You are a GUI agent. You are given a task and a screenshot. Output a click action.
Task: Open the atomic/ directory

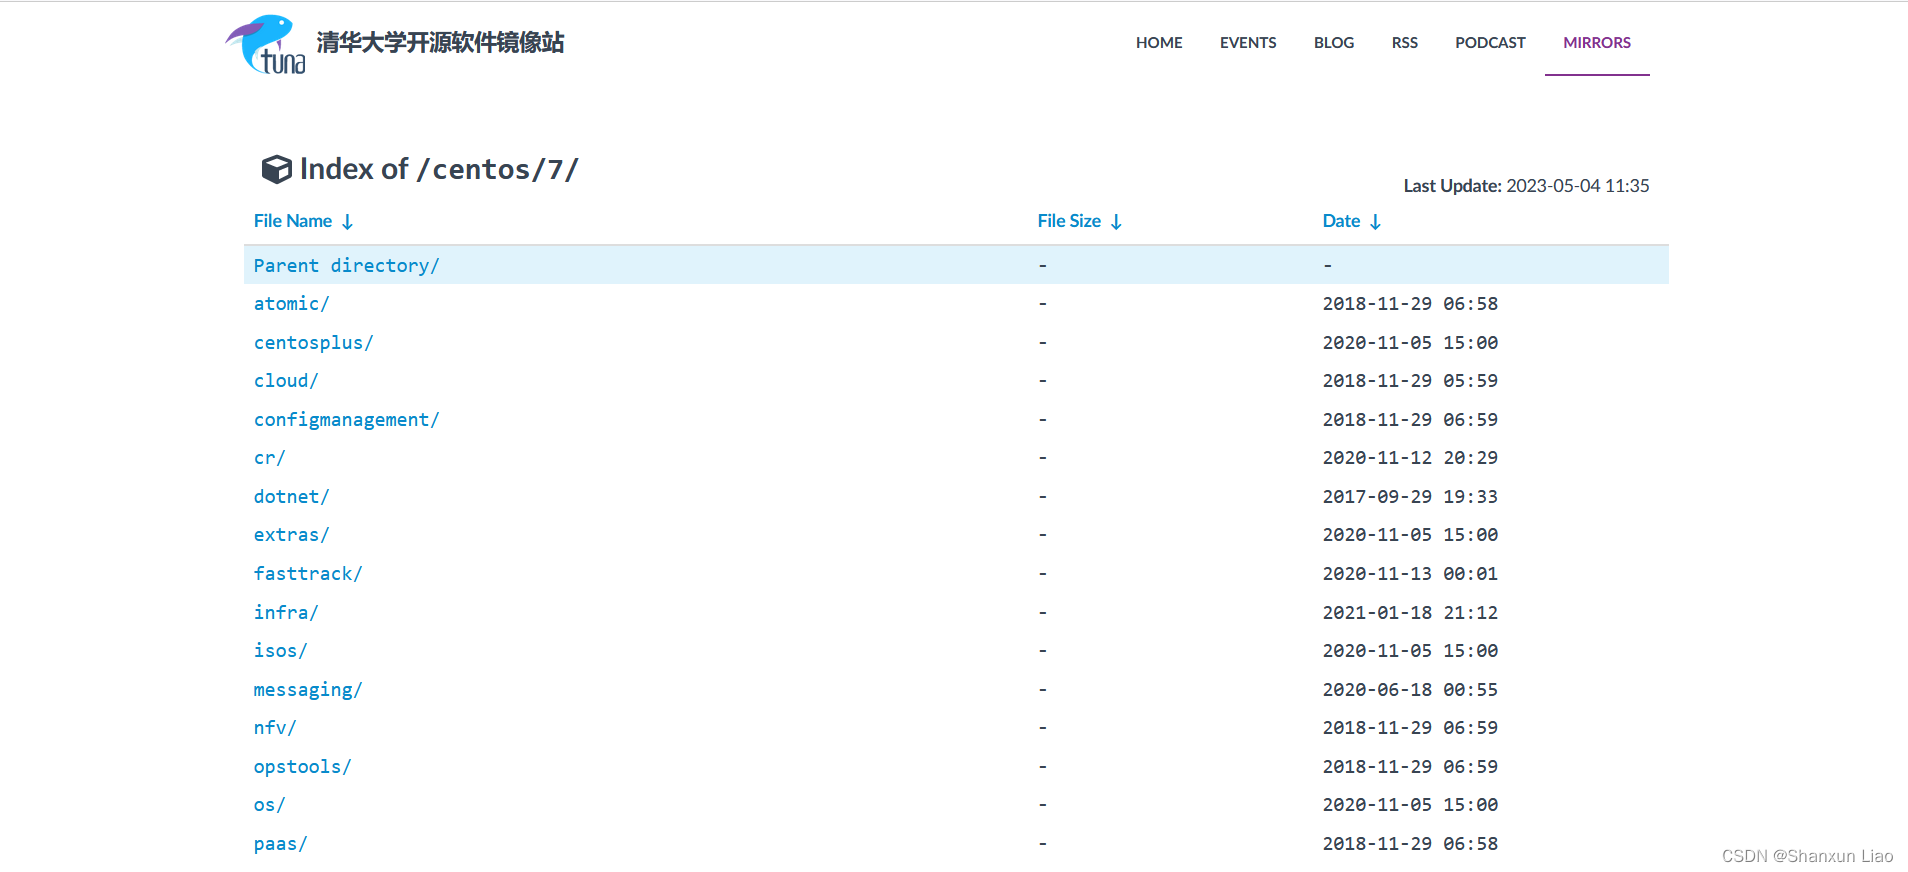[291, 304]
